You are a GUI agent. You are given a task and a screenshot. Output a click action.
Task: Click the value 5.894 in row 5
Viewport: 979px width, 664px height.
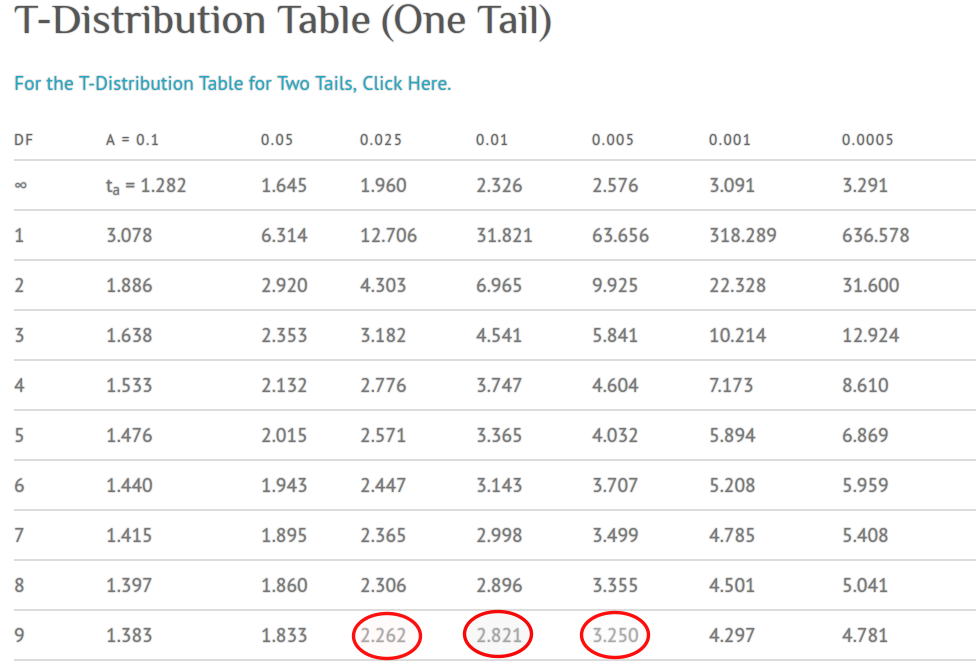732,436
